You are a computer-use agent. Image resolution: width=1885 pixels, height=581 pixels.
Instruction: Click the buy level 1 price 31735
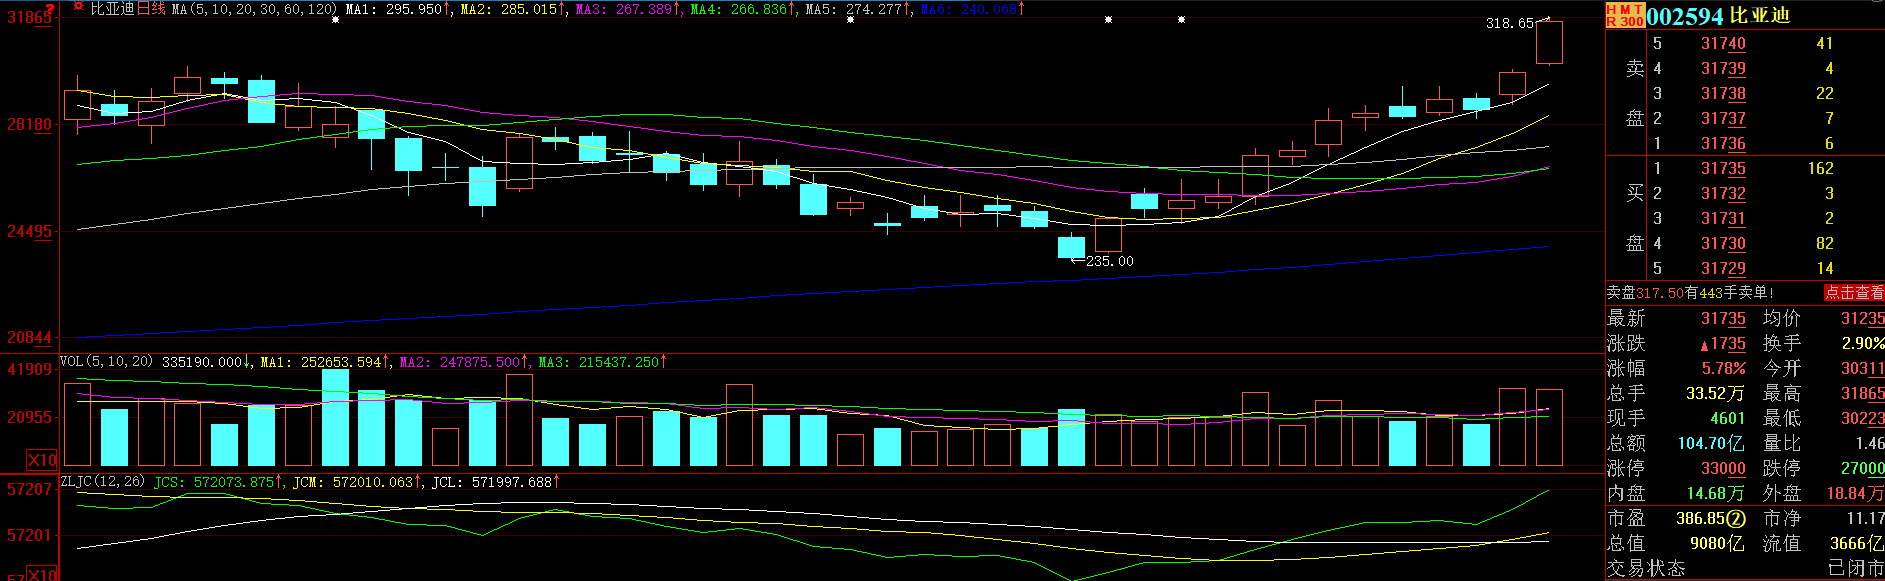click(x=1723, y=169)
